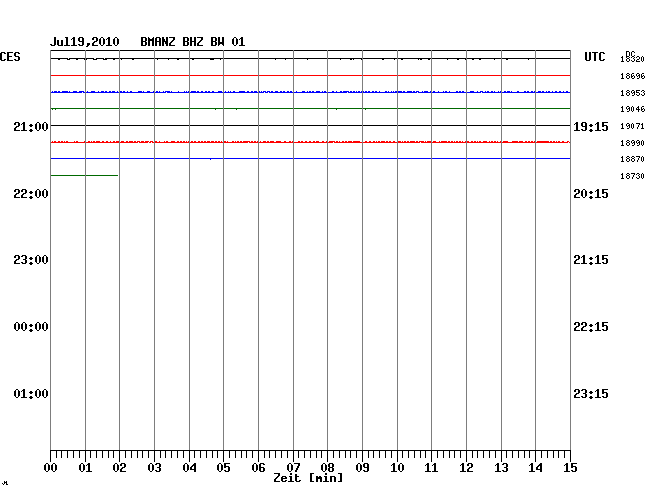Click the 23:15 UTC time label

point(591,393)
